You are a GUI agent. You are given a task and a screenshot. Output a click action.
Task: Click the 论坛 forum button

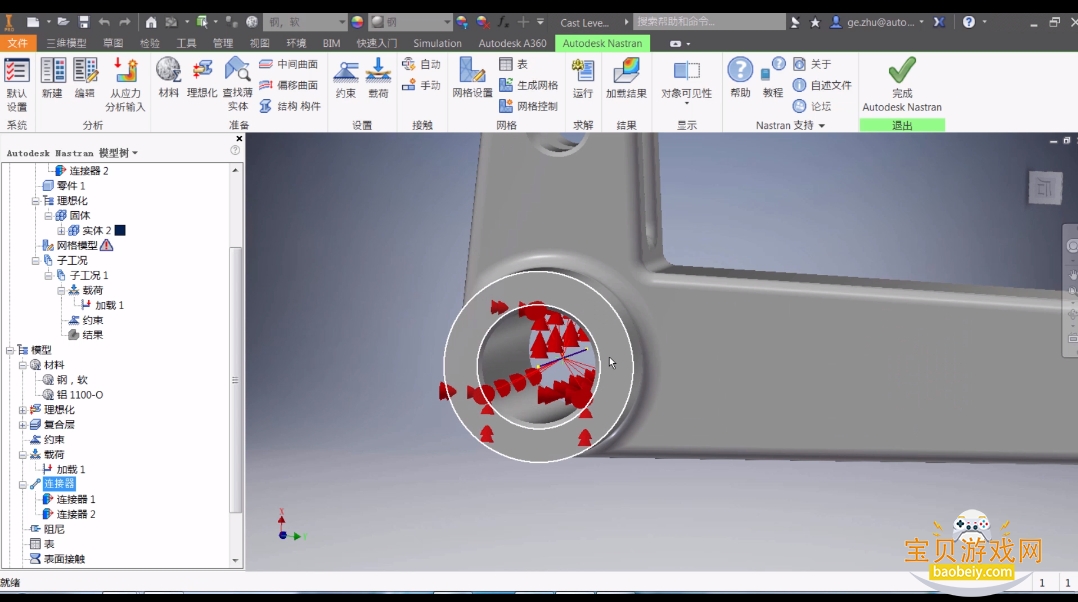[x=813, y=106]
